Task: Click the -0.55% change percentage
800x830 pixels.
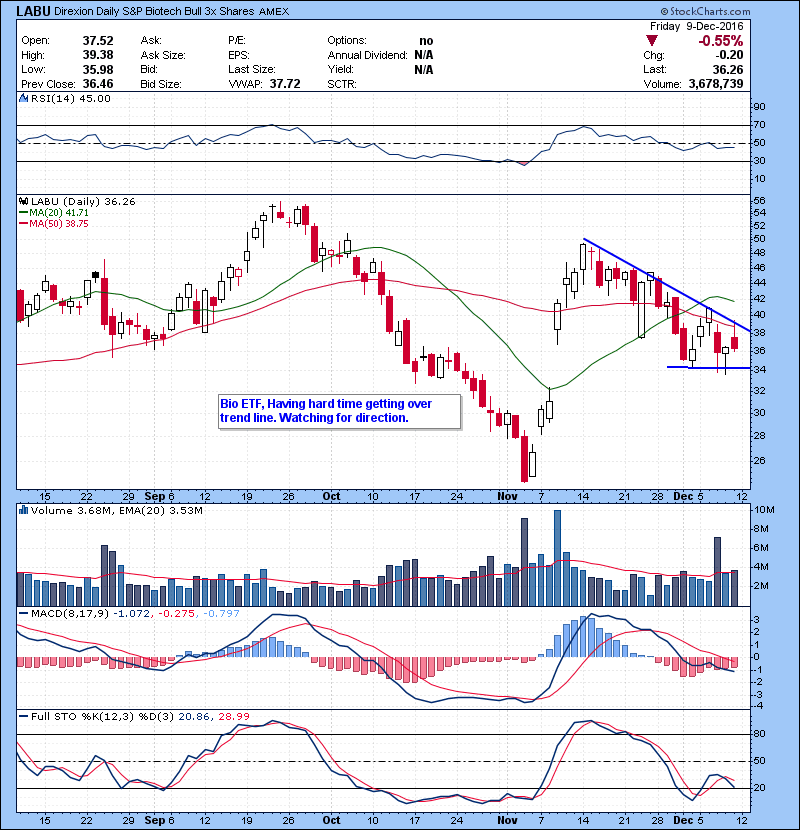Action: 721,41
